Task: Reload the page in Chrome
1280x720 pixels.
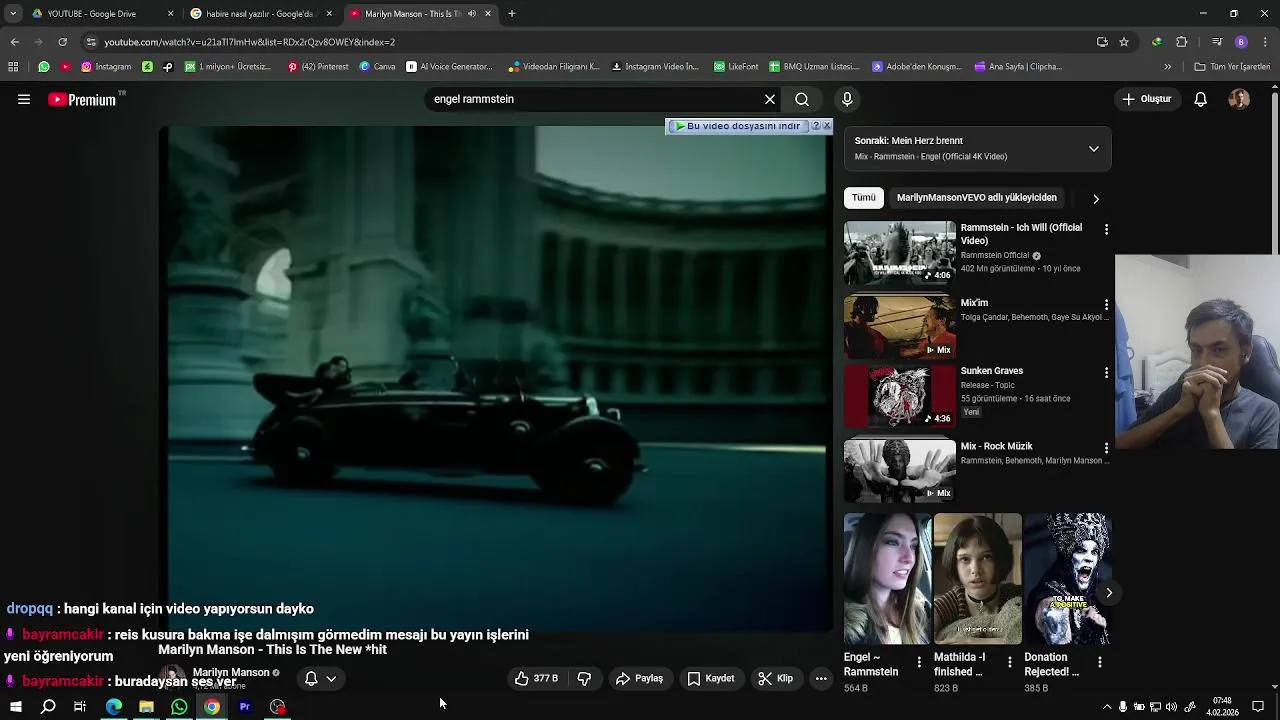Action: (x=62, y=42)
